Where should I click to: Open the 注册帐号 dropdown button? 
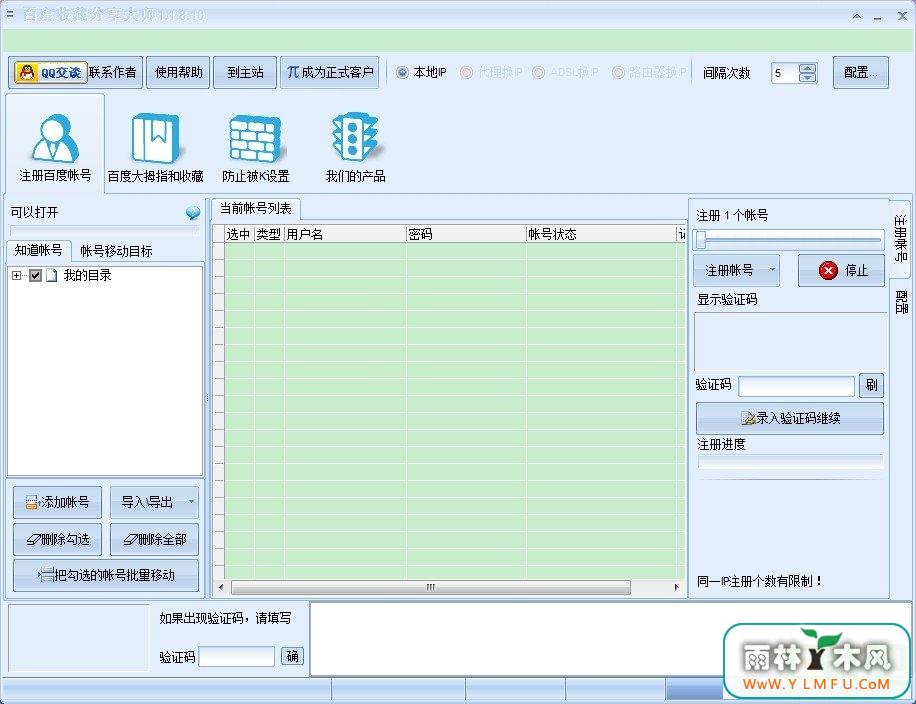click(x=736, y=270)
